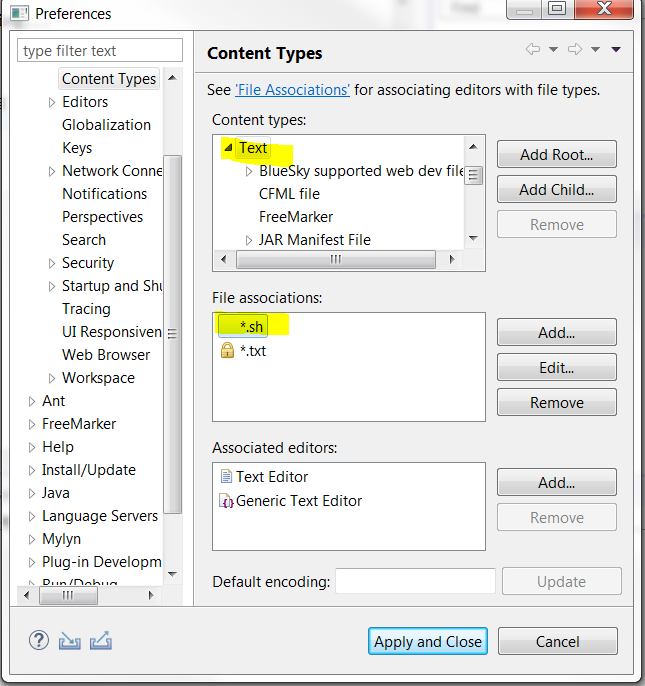Go back using the left arrow icon
The image size is (645, 686).
[x=533, y=49]
